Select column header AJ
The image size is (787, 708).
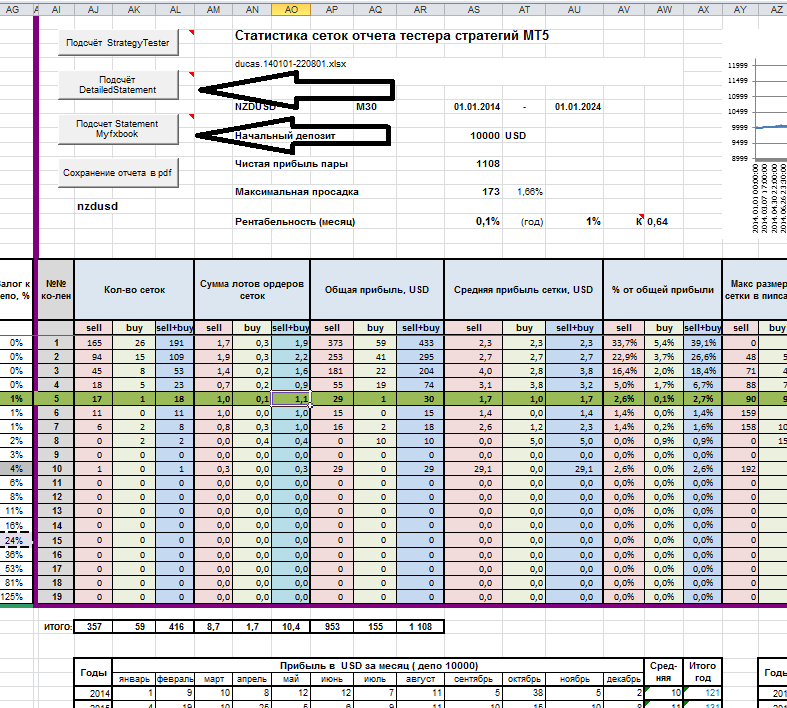point(93,10)
